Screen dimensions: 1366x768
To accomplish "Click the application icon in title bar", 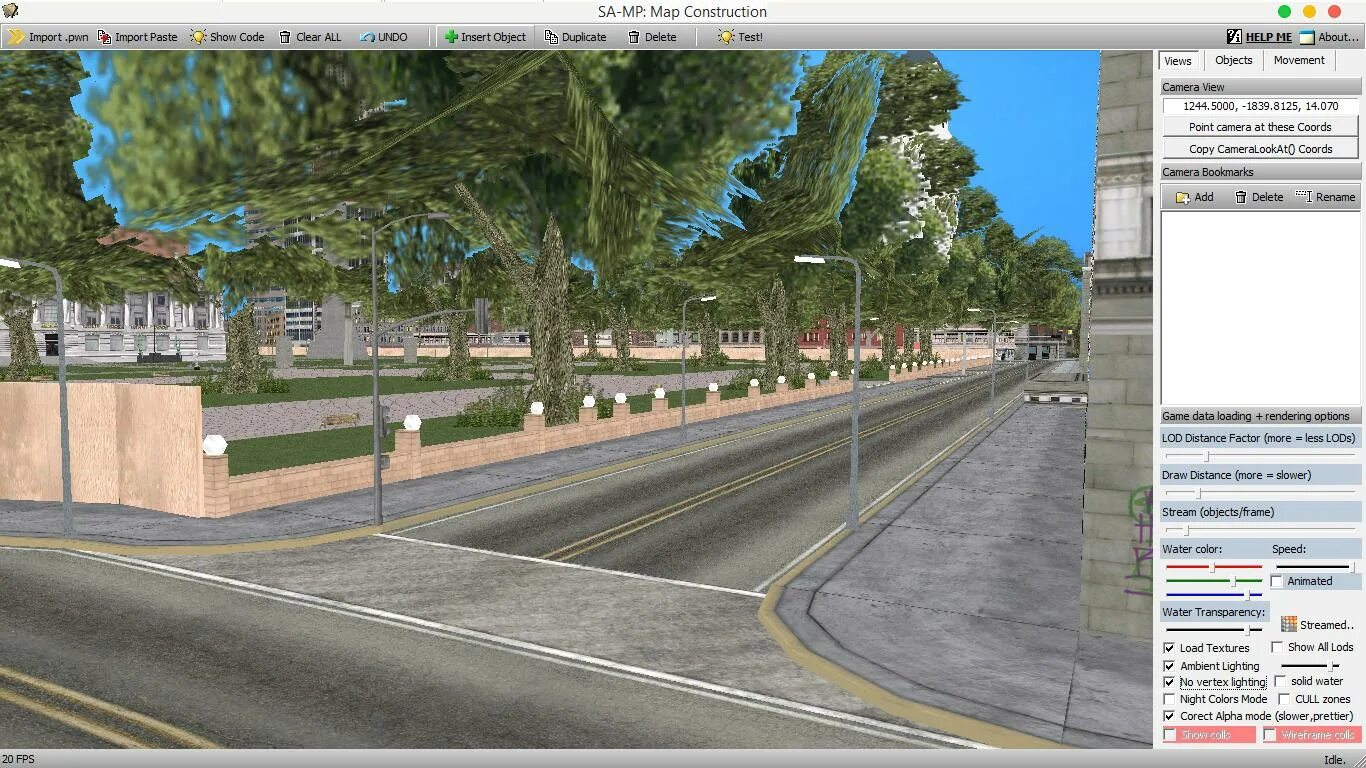I will tap(11, 11).
